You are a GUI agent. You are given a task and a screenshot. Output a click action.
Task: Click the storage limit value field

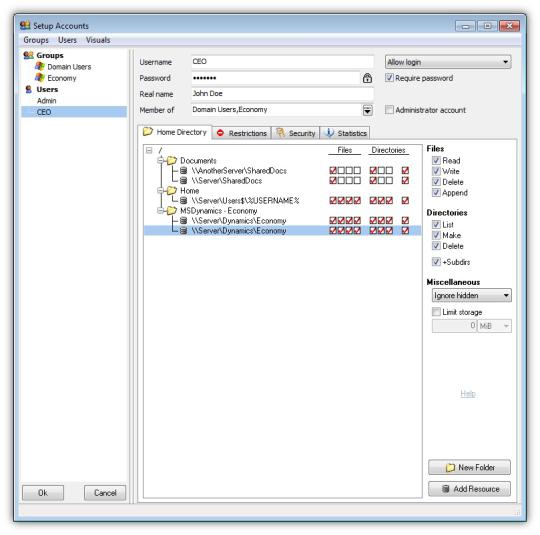pos(455,326)
